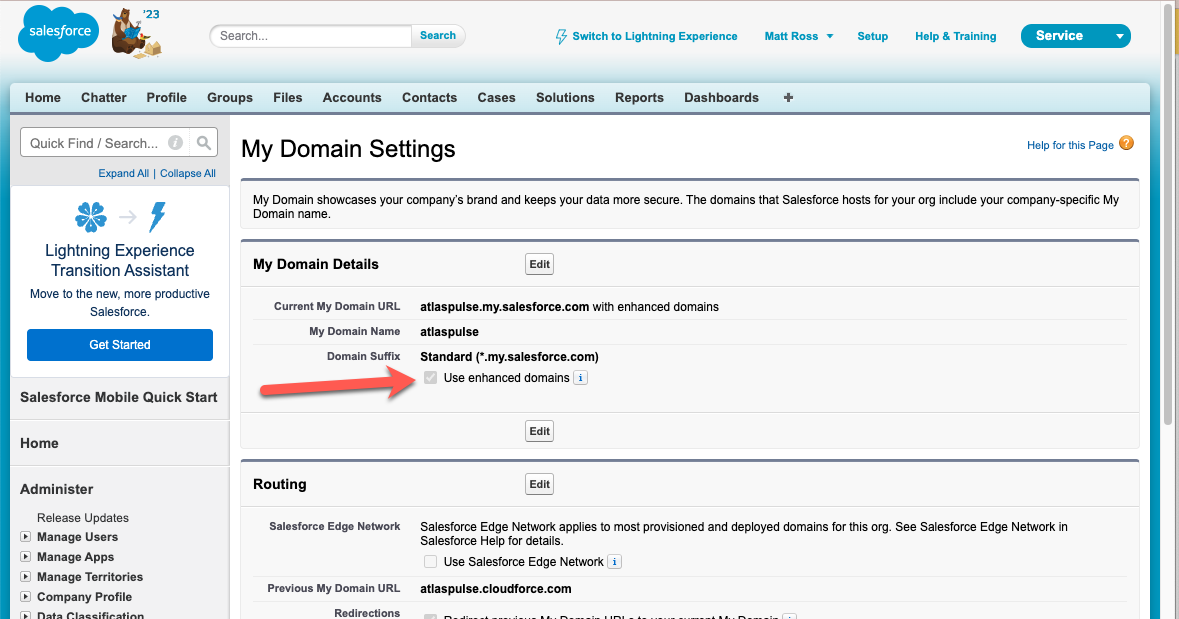Viewport: 1179px width, 619px height.
Task: Click the Help for this Page link
Action: pyautogui.click(x=1070, y=145)
